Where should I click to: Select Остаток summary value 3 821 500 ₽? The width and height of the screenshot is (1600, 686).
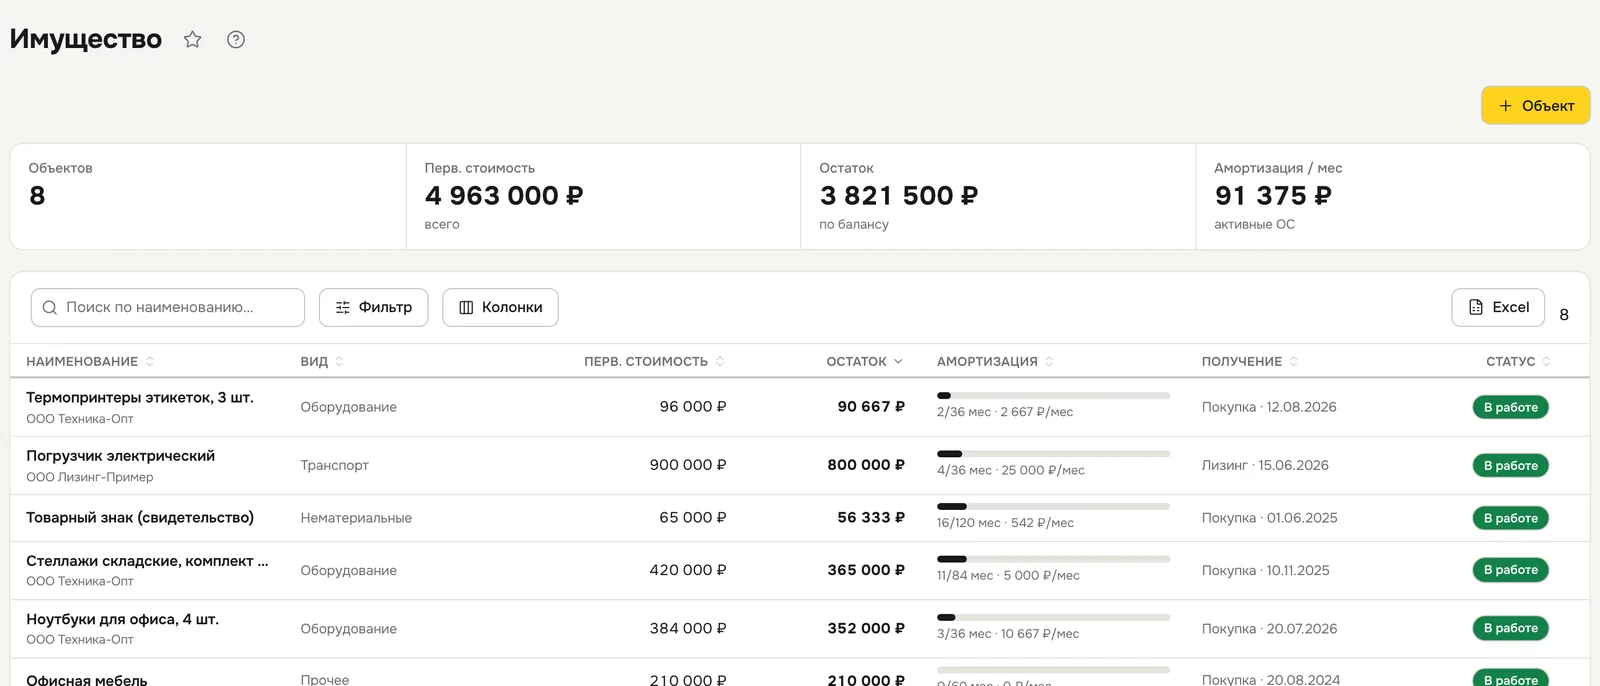pyautogui.click(x=899, y=196)
